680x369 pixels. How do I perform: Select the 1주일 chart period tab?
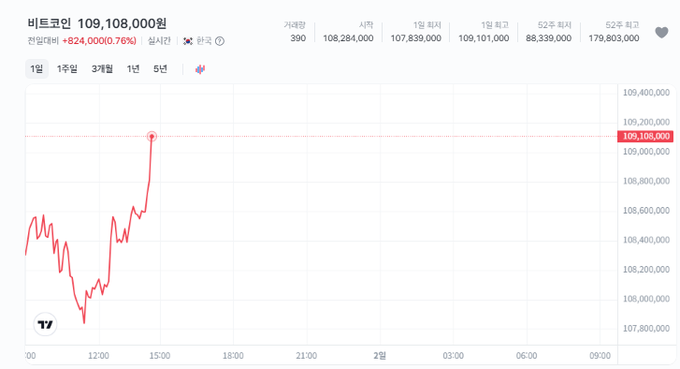coord(67,69)
